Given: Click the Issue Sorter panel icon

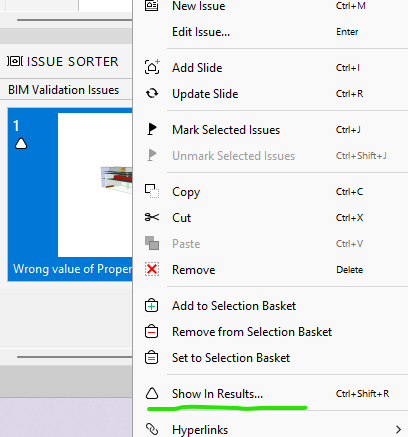Looking at the screenshot, I should [15, 61].
